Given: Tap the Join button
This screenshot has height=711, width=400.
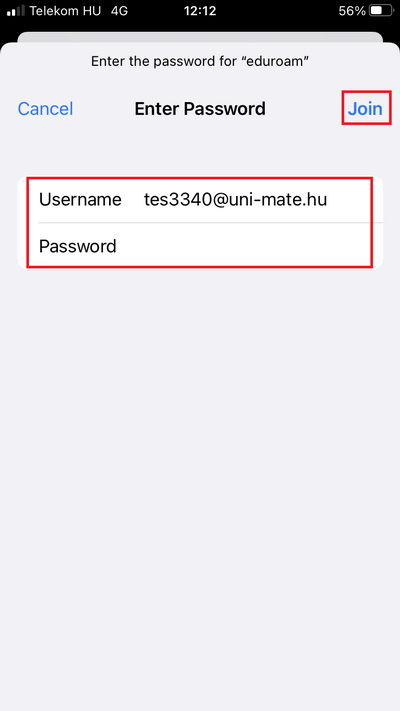Looking at the screenshot, I should 365,109.
